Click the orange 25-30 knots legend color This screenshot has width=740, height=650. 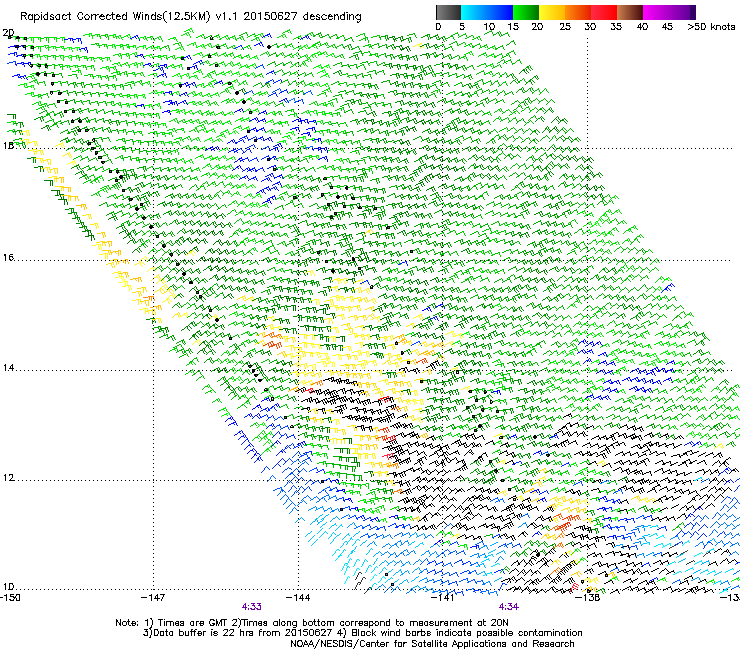pyautogui.click(x=578, y=12)
